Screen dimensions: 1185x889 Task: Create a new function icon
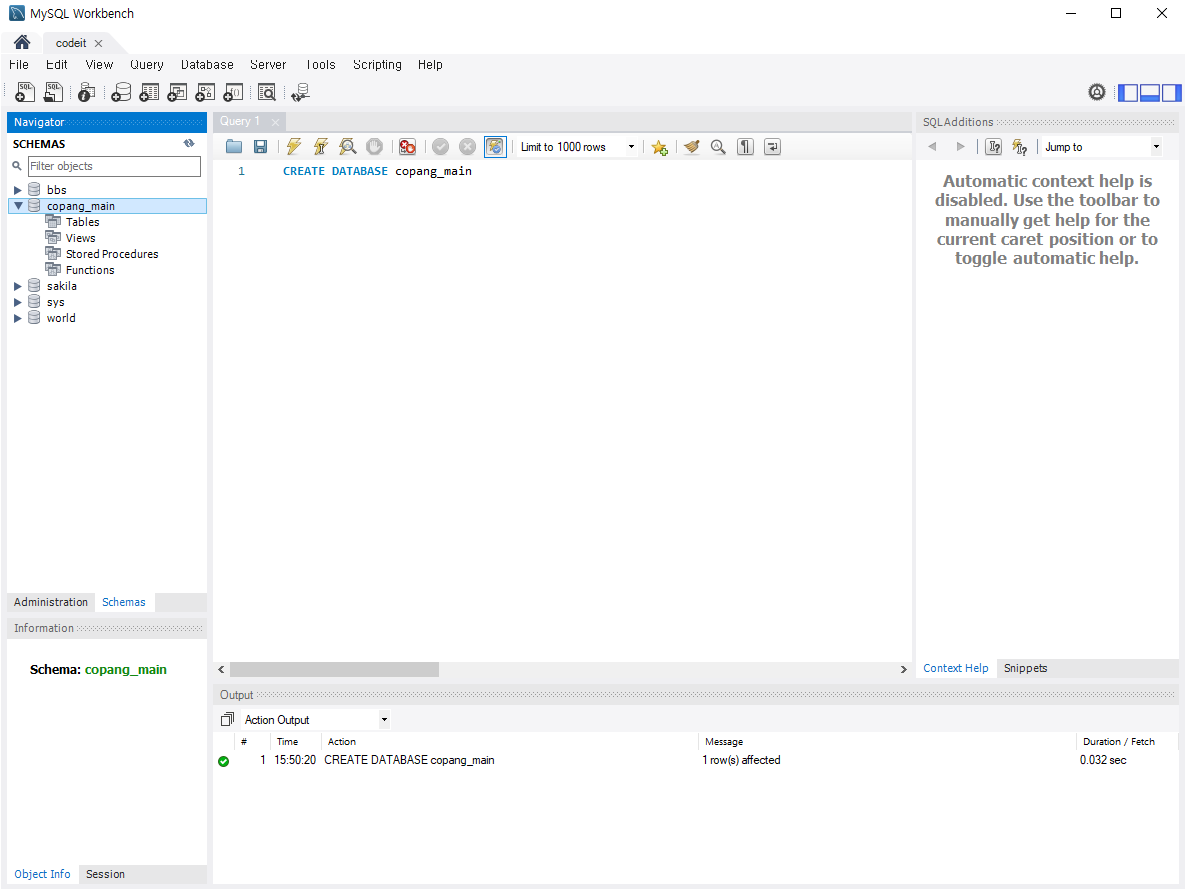coord(233,92)
